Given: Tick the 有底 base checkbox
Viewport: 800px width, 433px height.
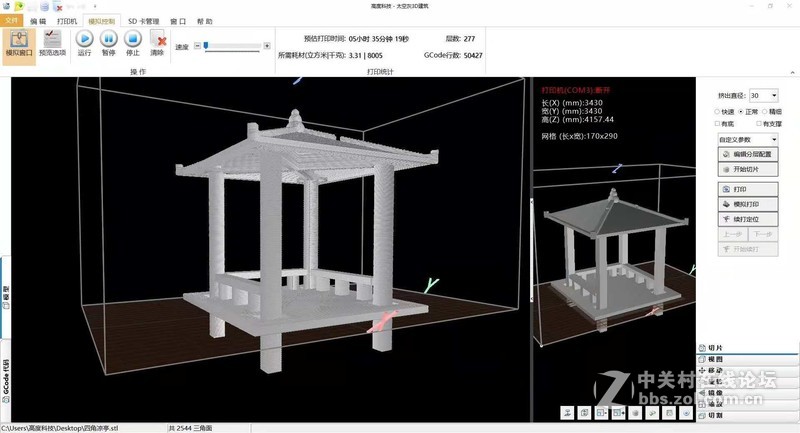Looking at the screenshot, I should click(x=718, y=124).
